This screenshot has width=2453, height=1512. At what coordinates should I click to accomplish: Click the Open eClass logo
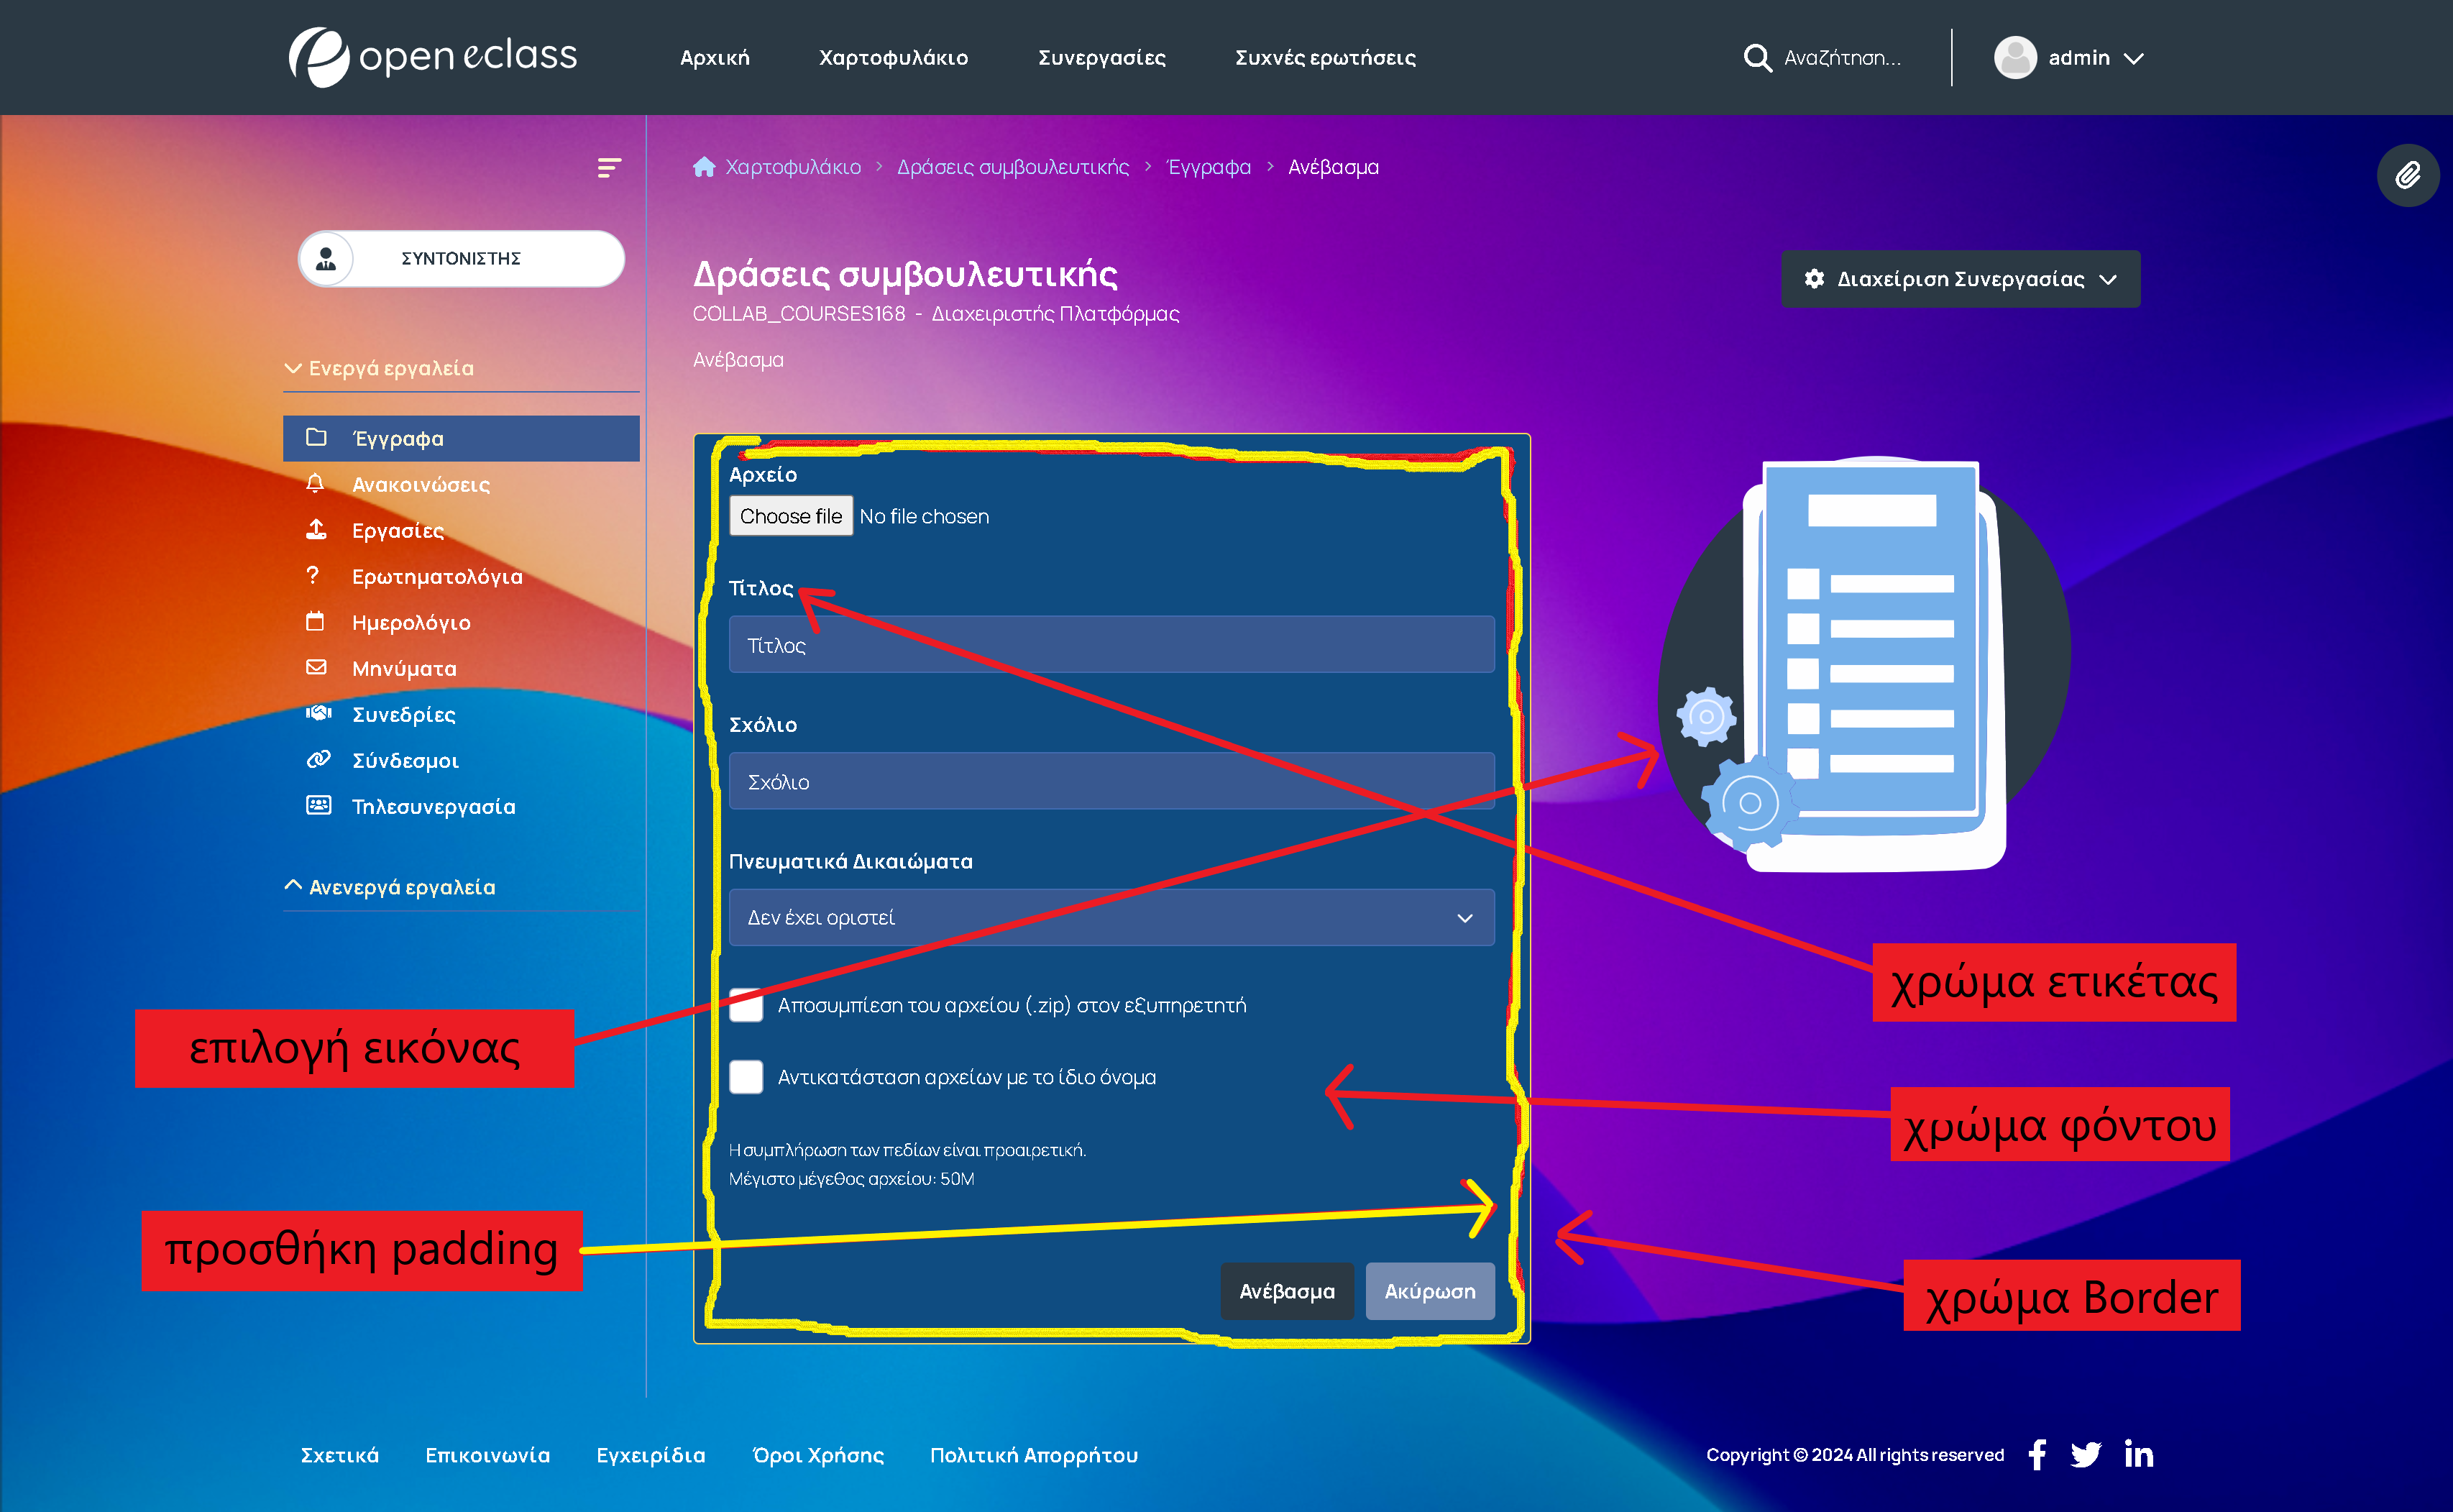click(433, 57)
